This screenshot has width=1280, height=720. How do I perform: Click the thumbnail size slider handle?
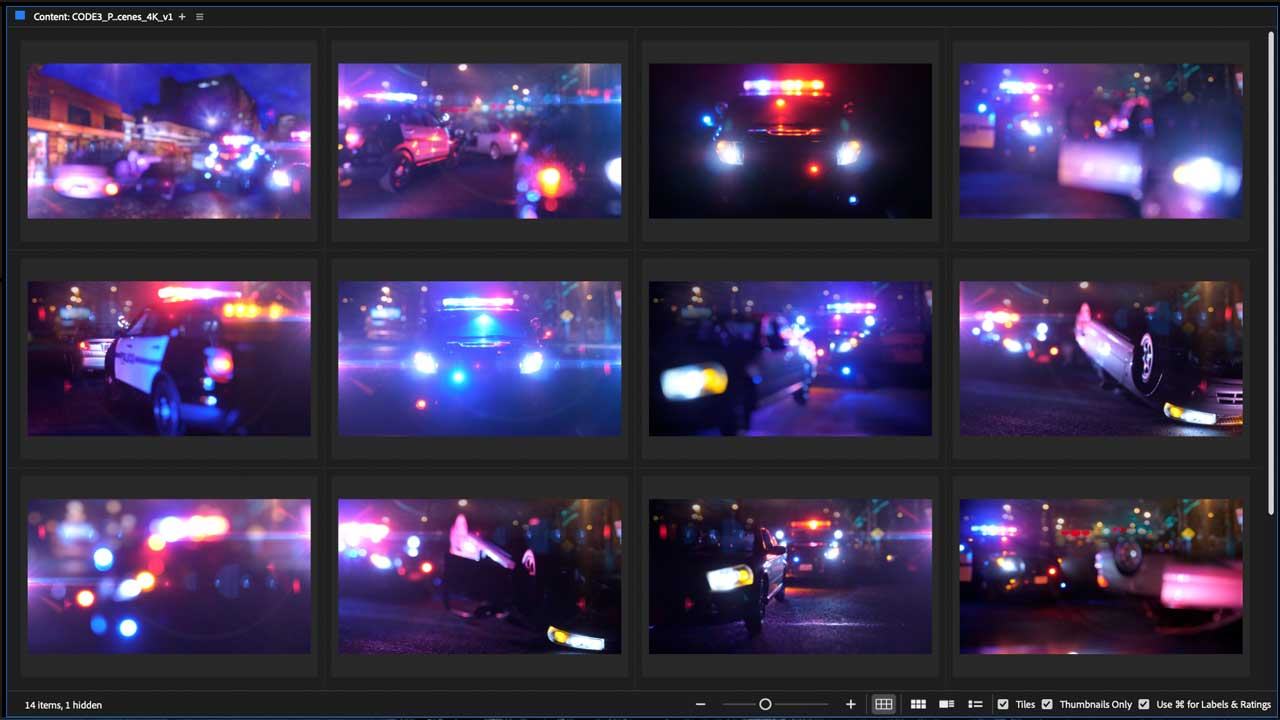pos(765,705)
